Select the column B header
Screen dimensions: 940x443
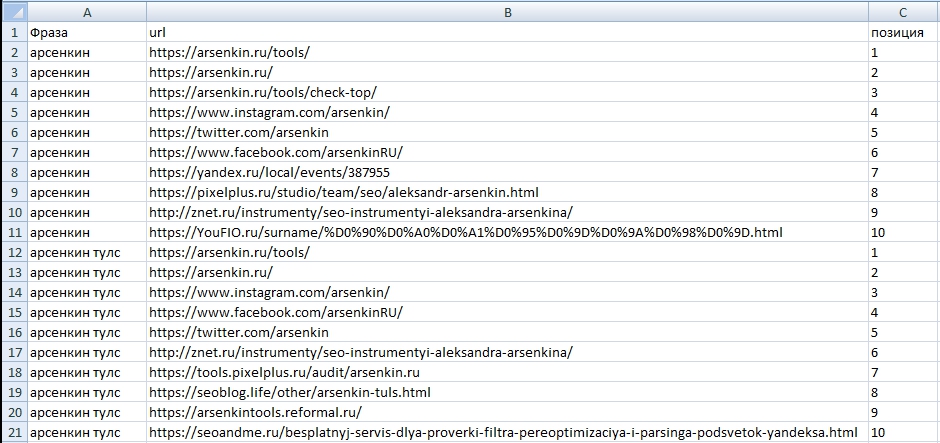[x=506, y=11]
